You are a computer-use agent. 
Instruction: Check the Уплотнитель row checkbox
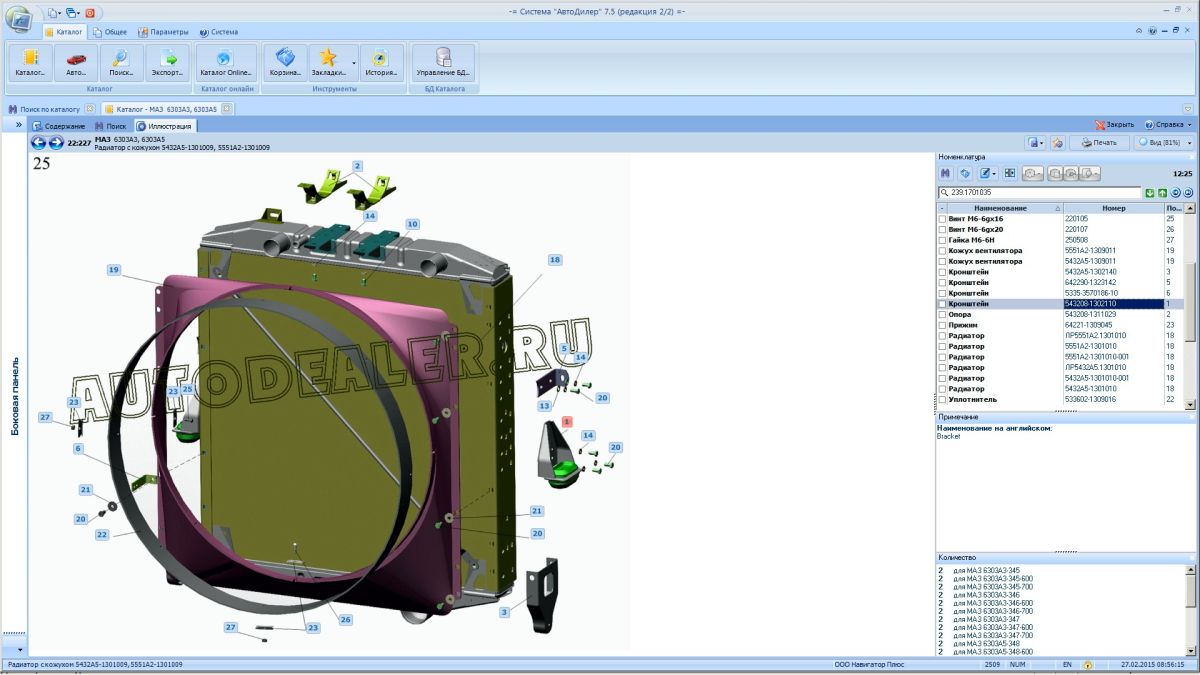(942, 399)
